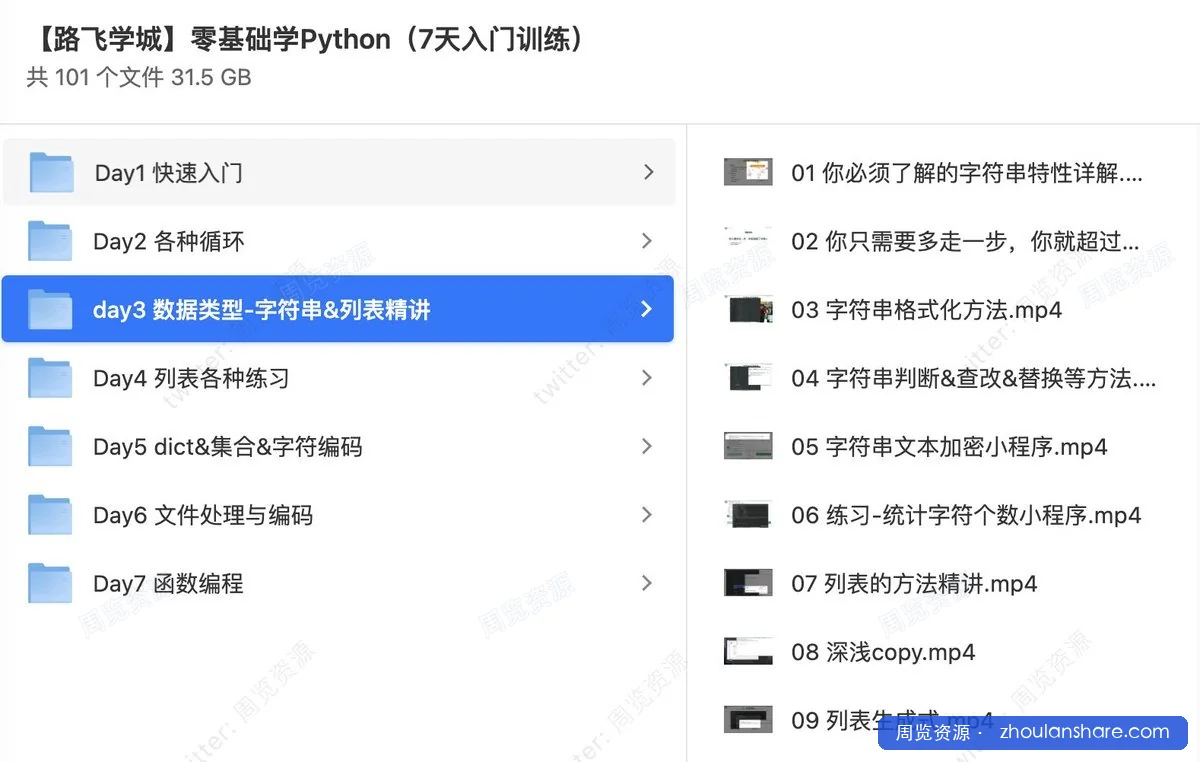Click the Day2 各种循环 folder icon

tap(50, 241)
